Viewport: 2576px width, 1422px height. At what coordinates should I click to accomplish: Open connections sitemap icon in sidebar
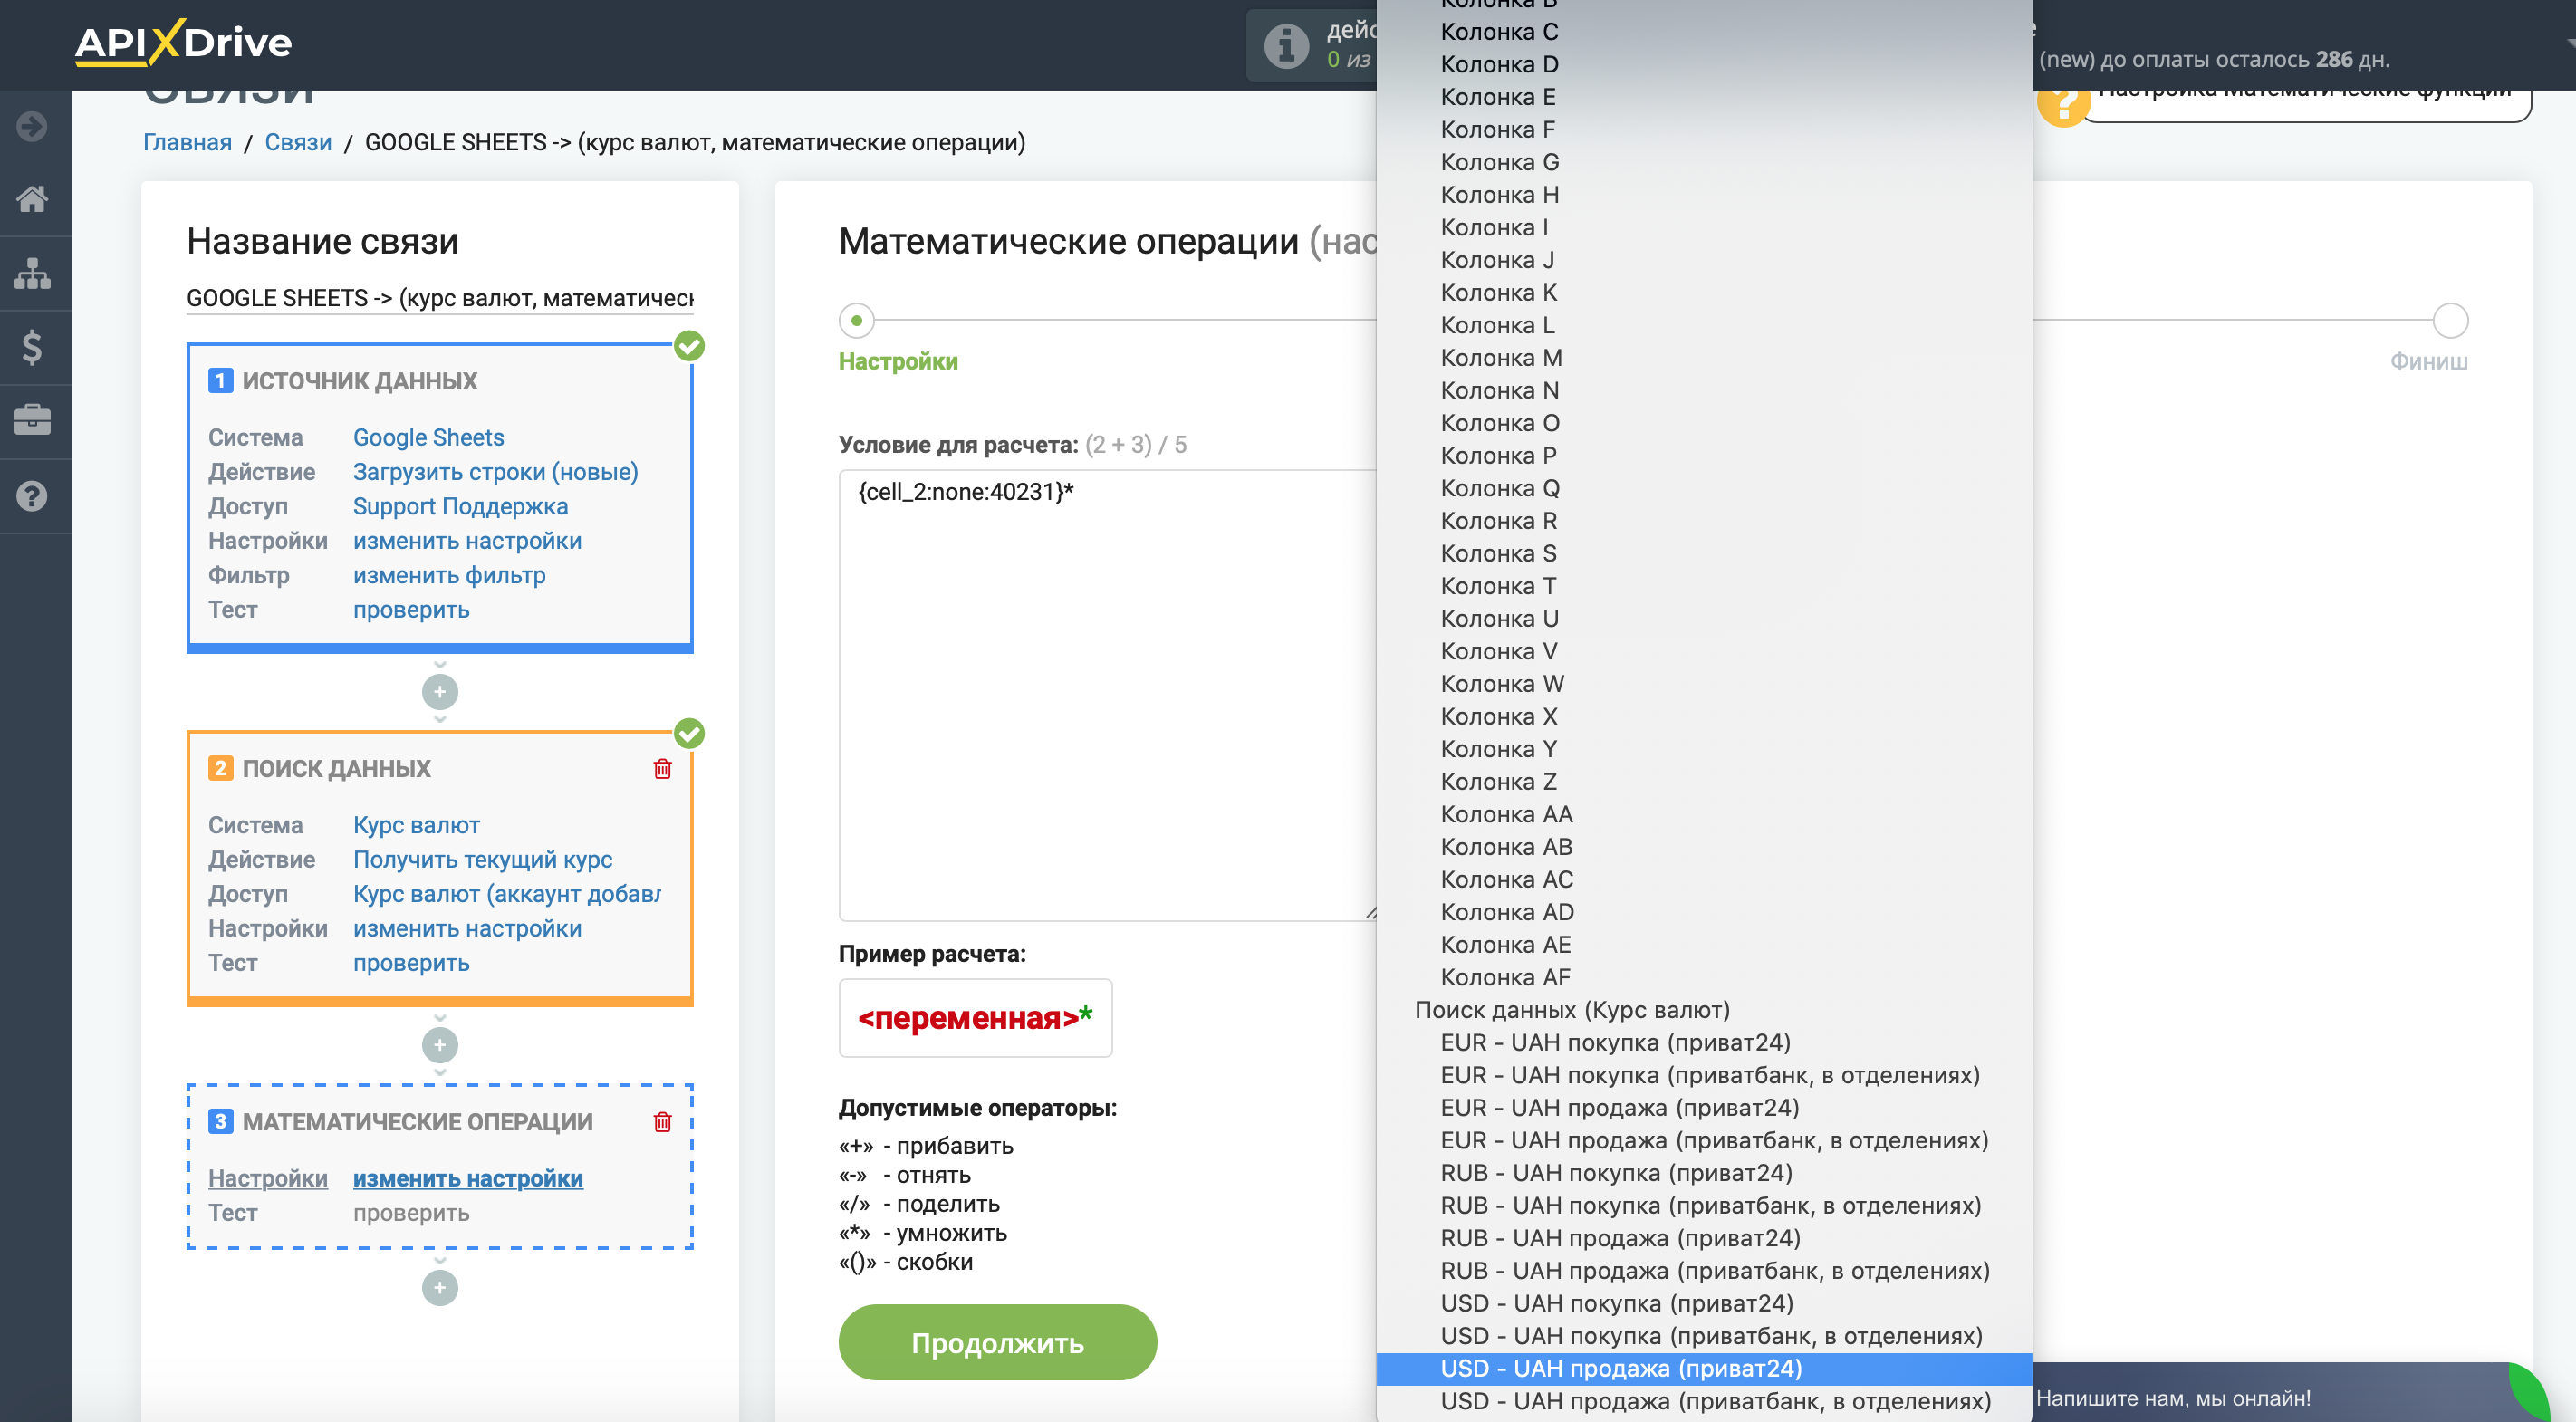tap(32, 273)
